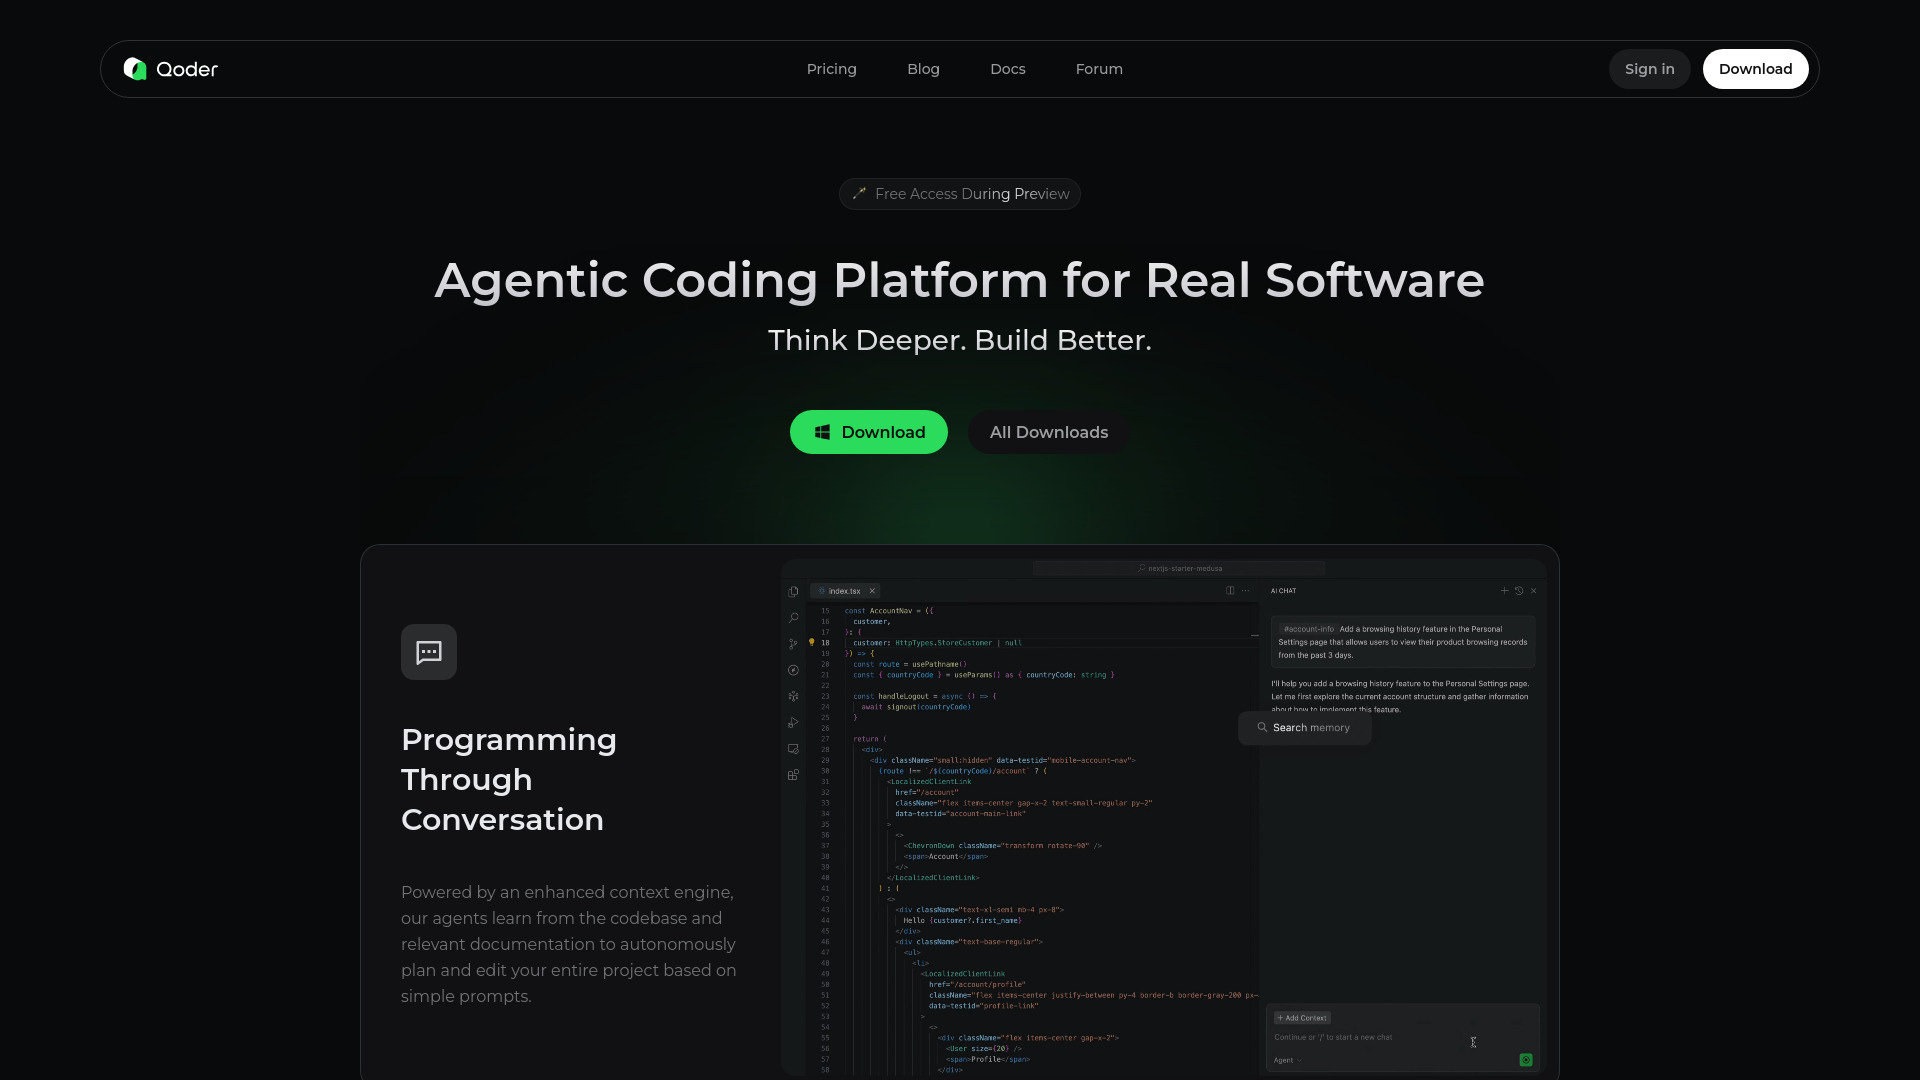Viewport: 1920px width, 1080px height.
Task: Click the Search memory input field
Action: coord(1304,727)
